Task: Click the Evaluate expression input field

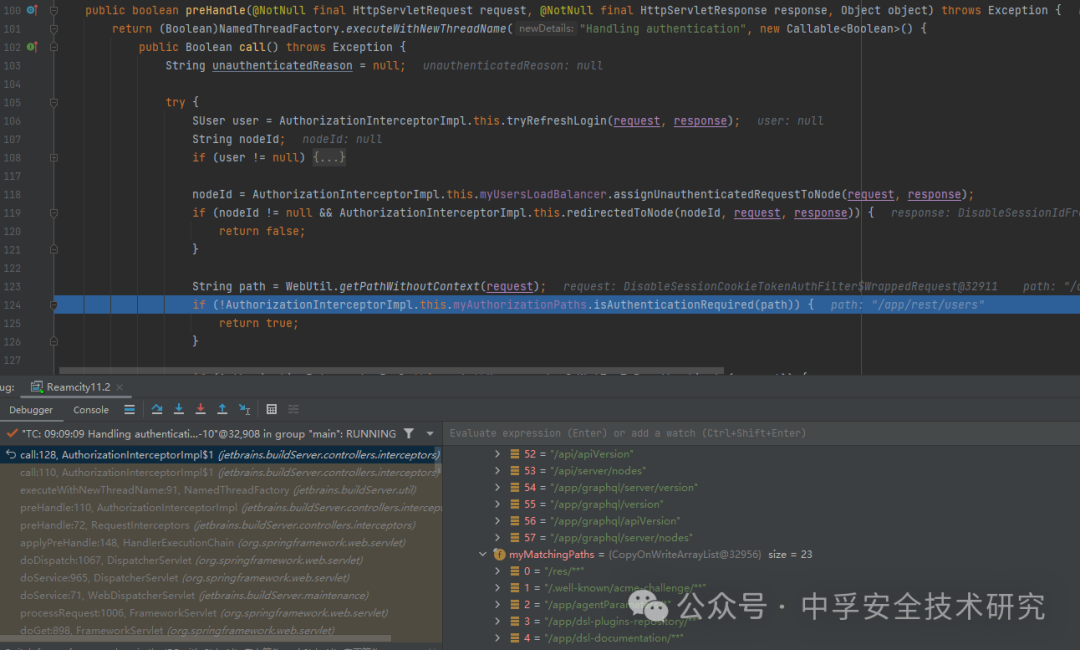Action: click(762, 433)
